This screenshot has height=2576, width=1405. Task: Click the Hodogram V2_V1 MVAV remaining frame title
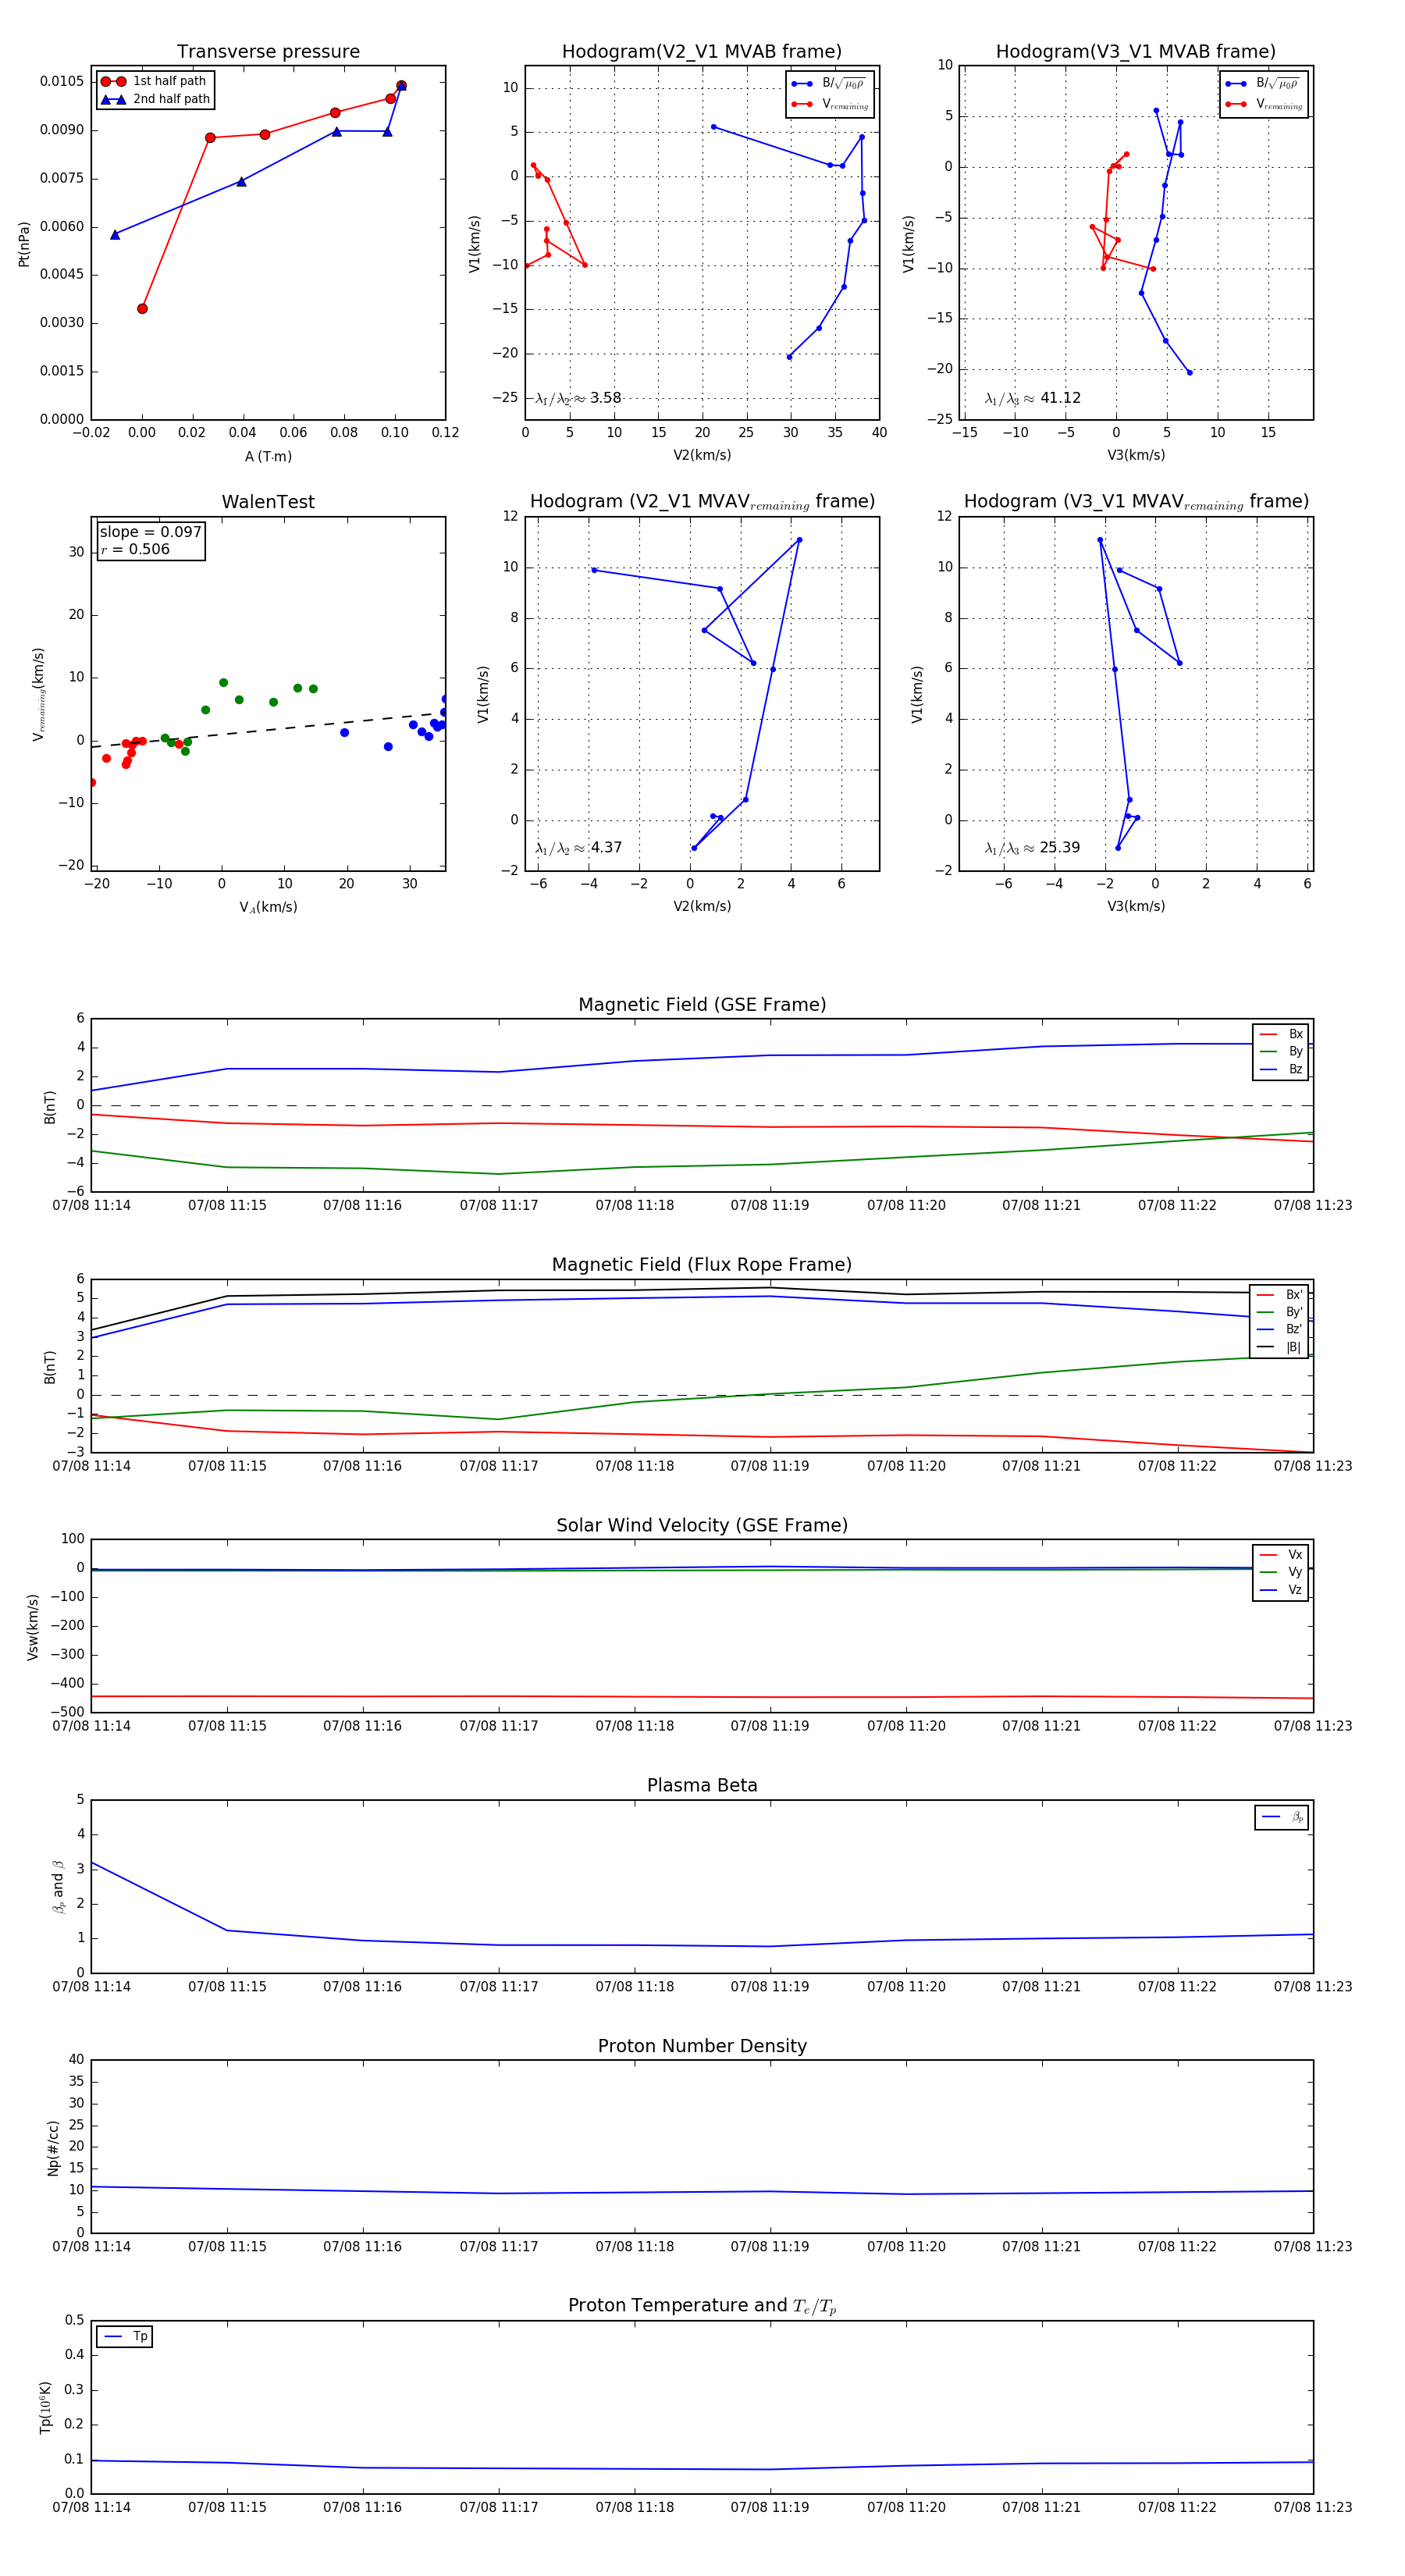point(702,502)
